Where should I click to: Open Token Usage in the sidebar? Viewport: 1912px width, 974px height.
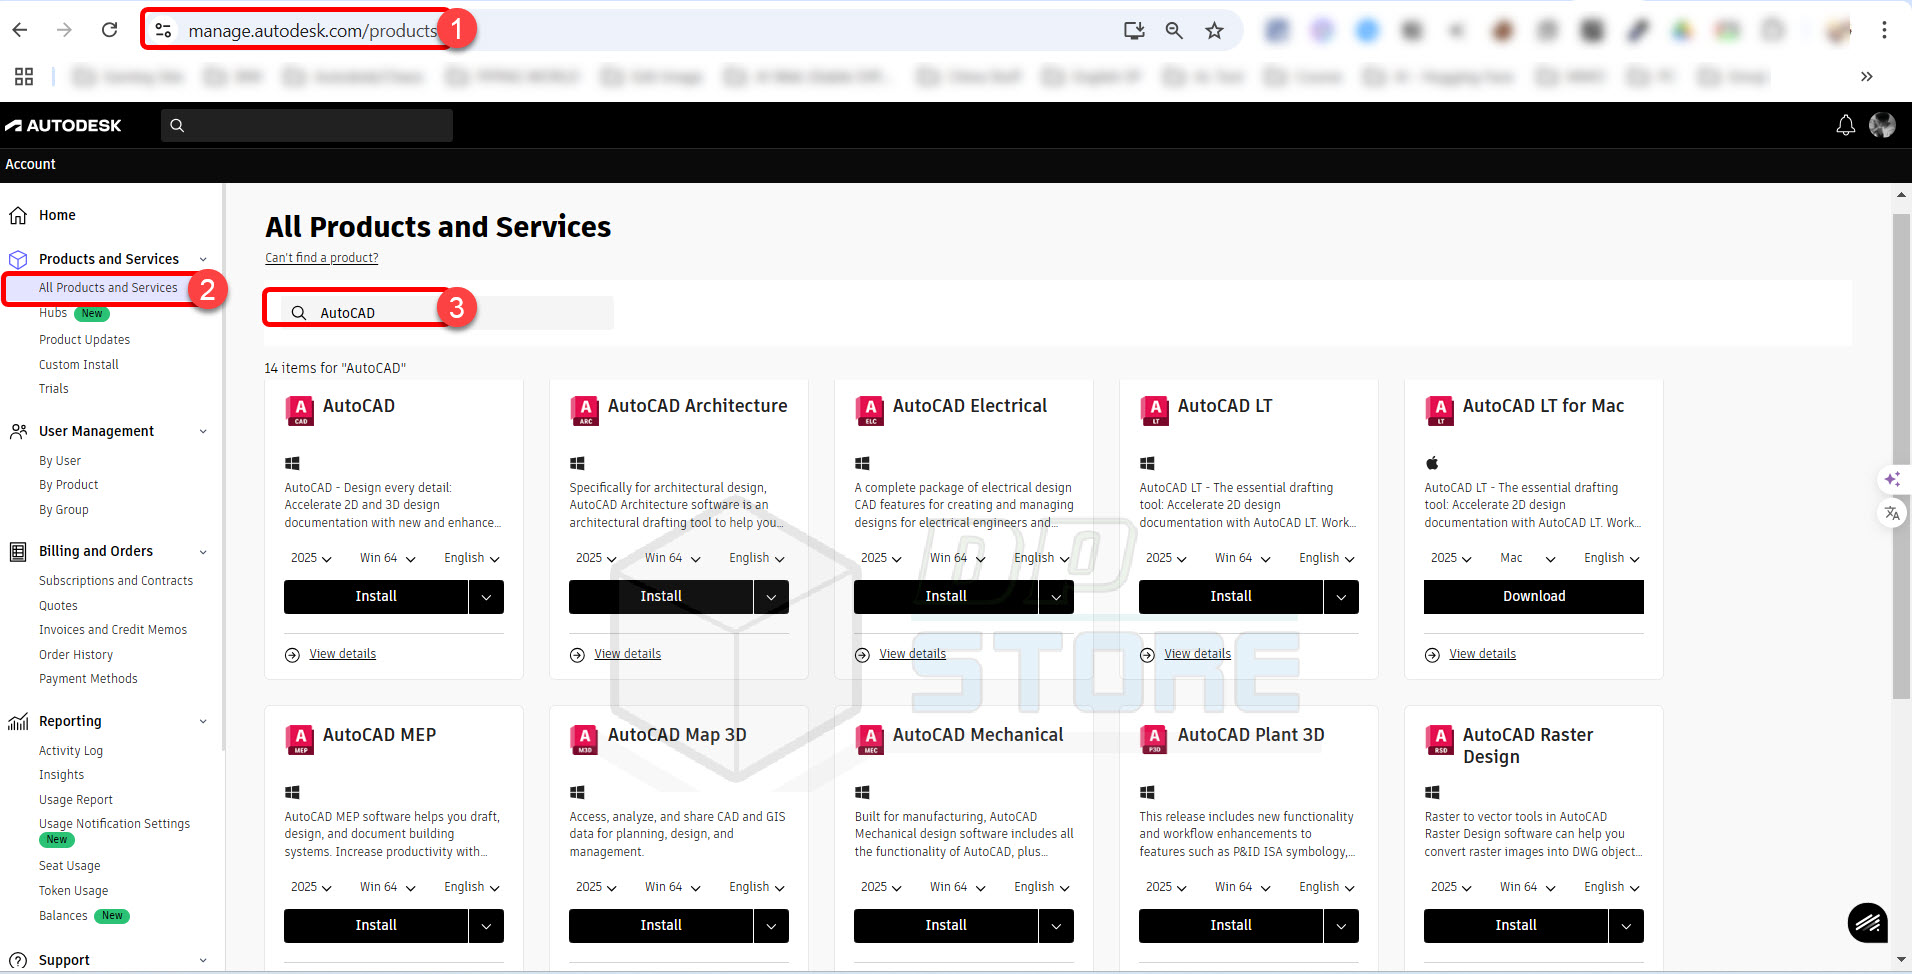[73, 891]
